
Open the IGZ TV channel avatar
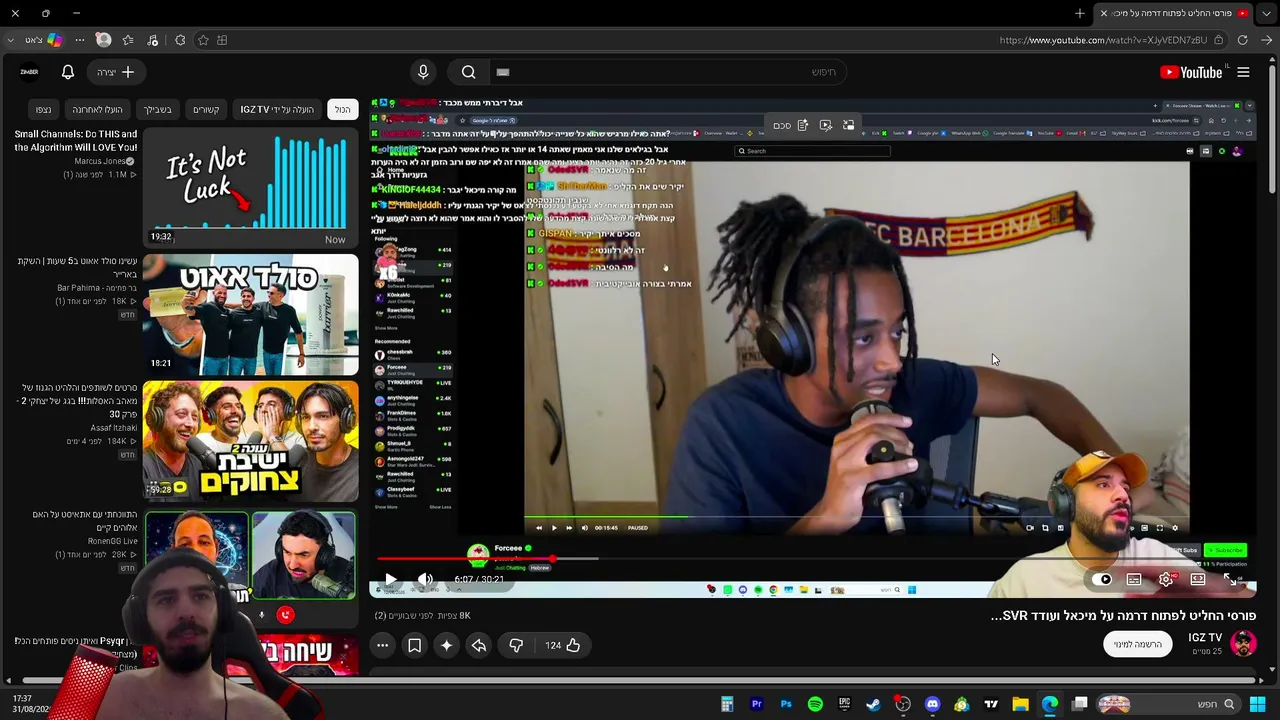[x=1243, y=643]
